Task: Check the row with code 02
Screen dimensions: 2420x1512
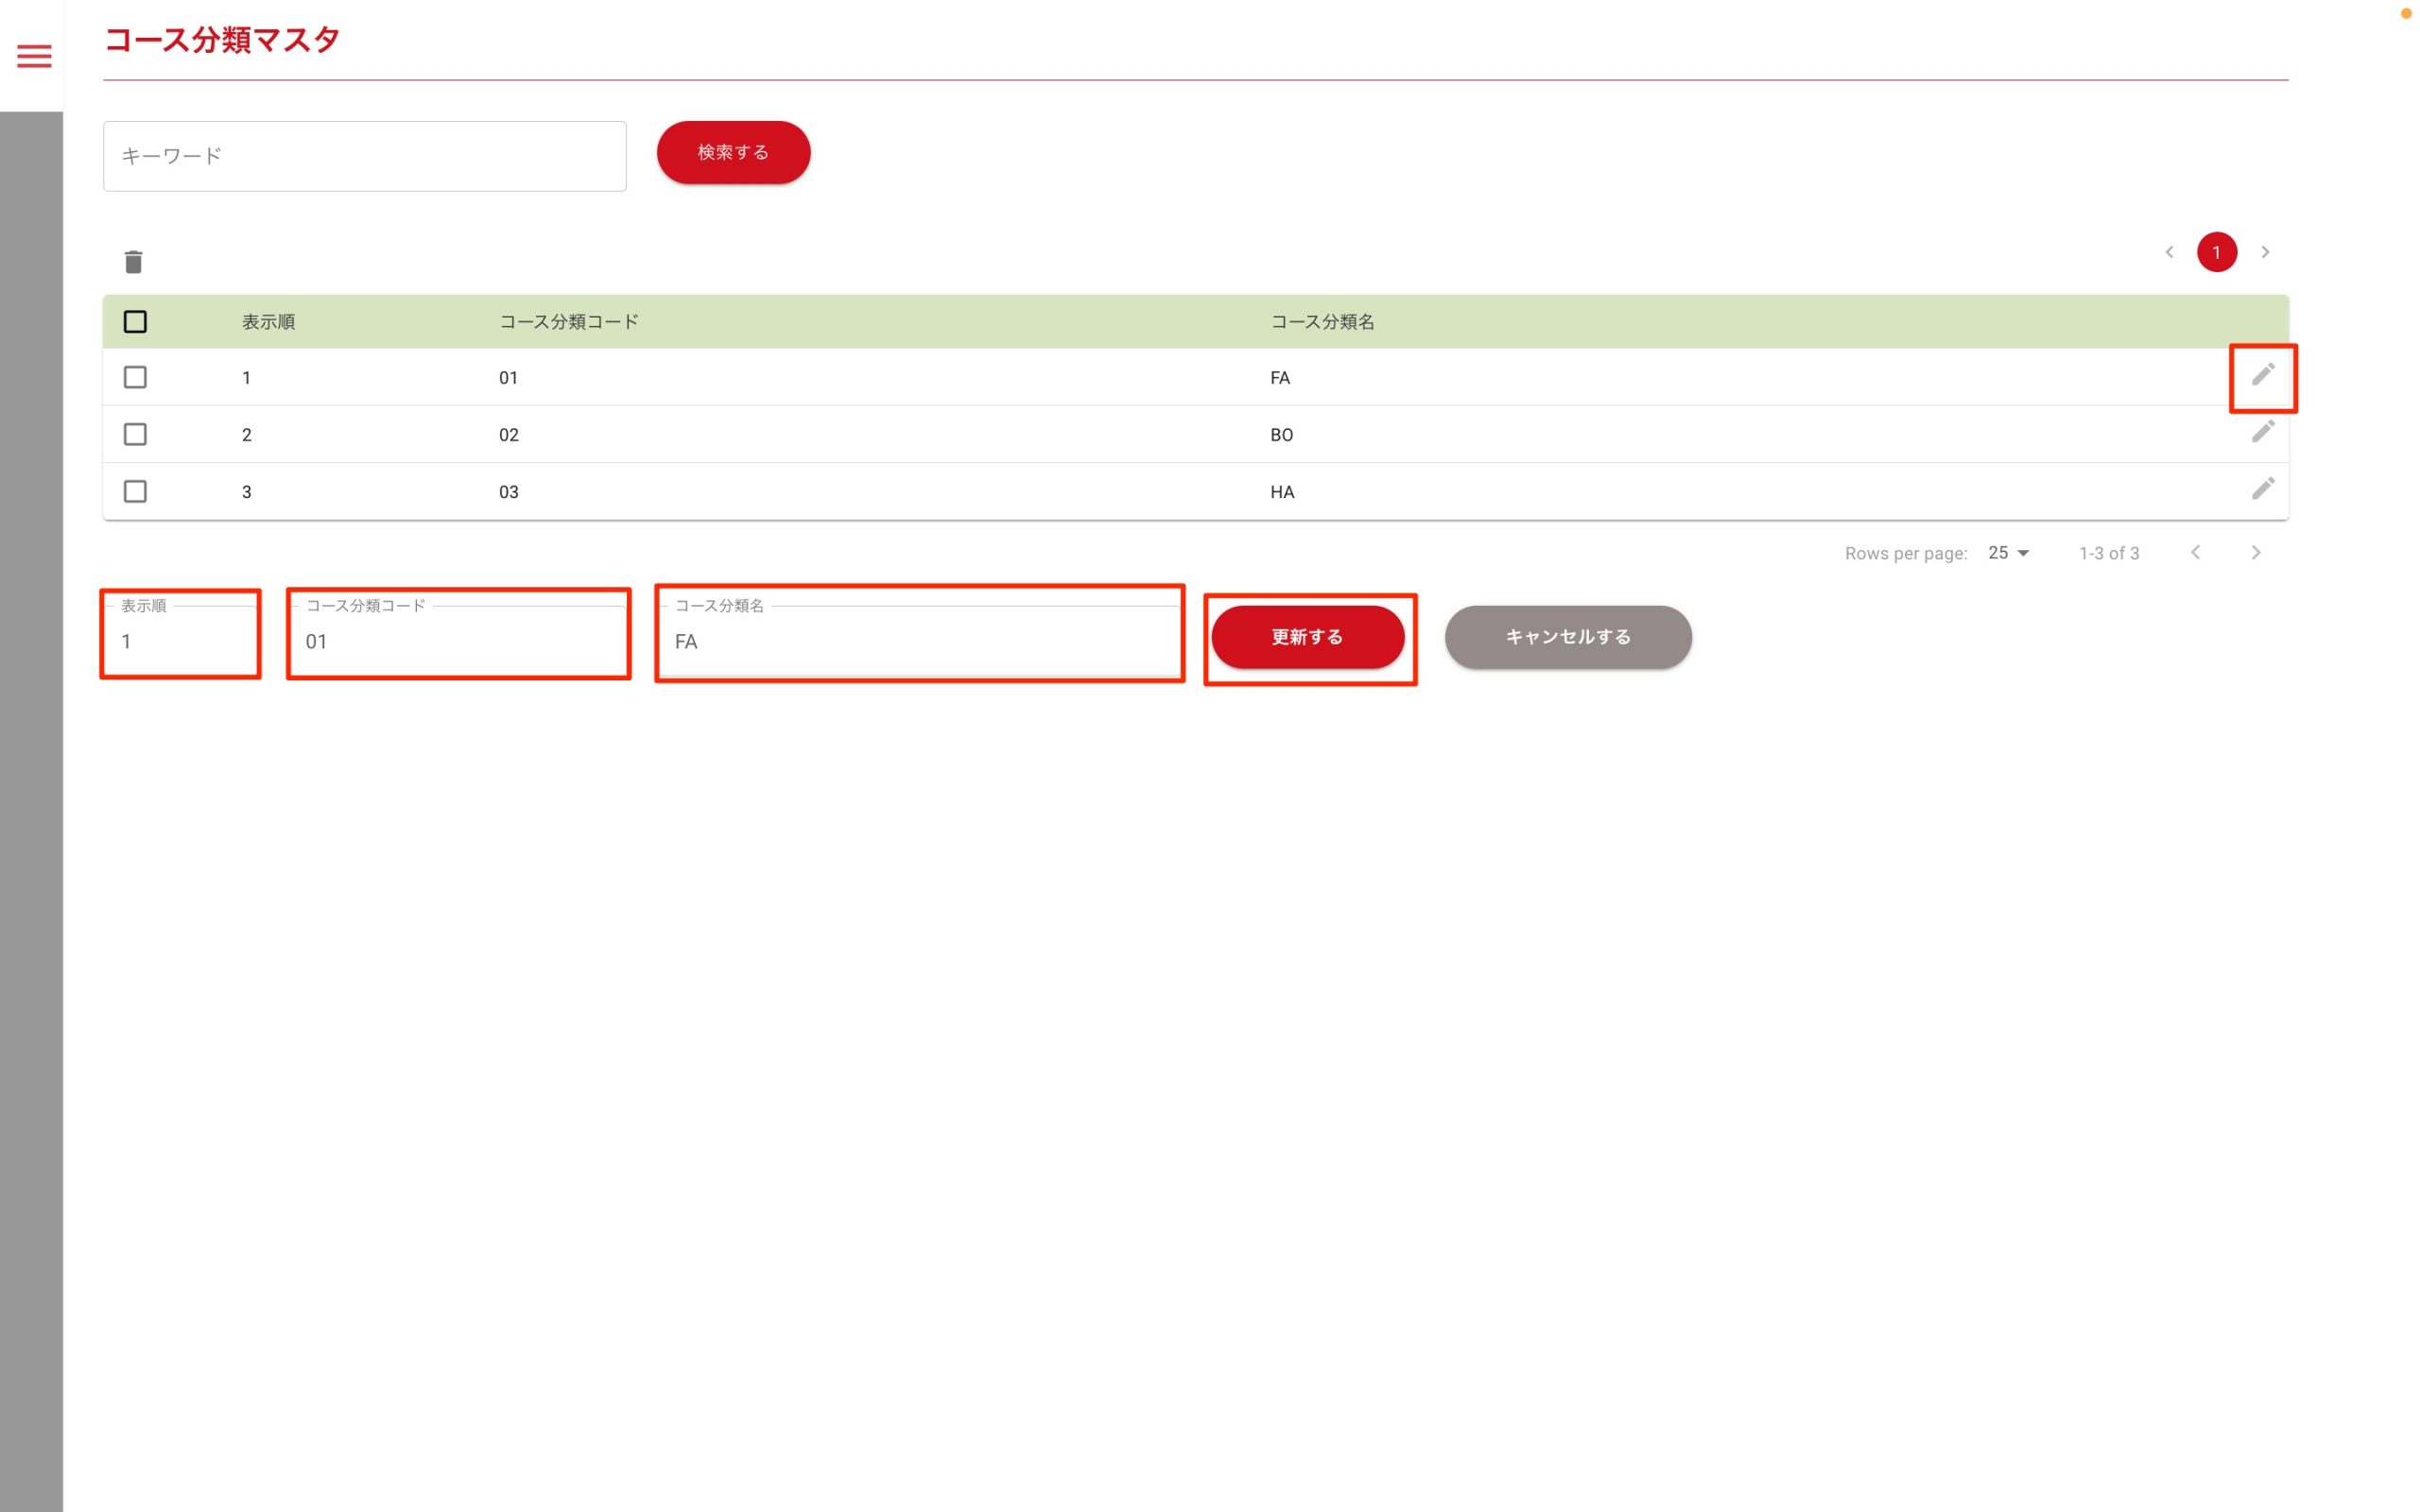Action: 135,434
